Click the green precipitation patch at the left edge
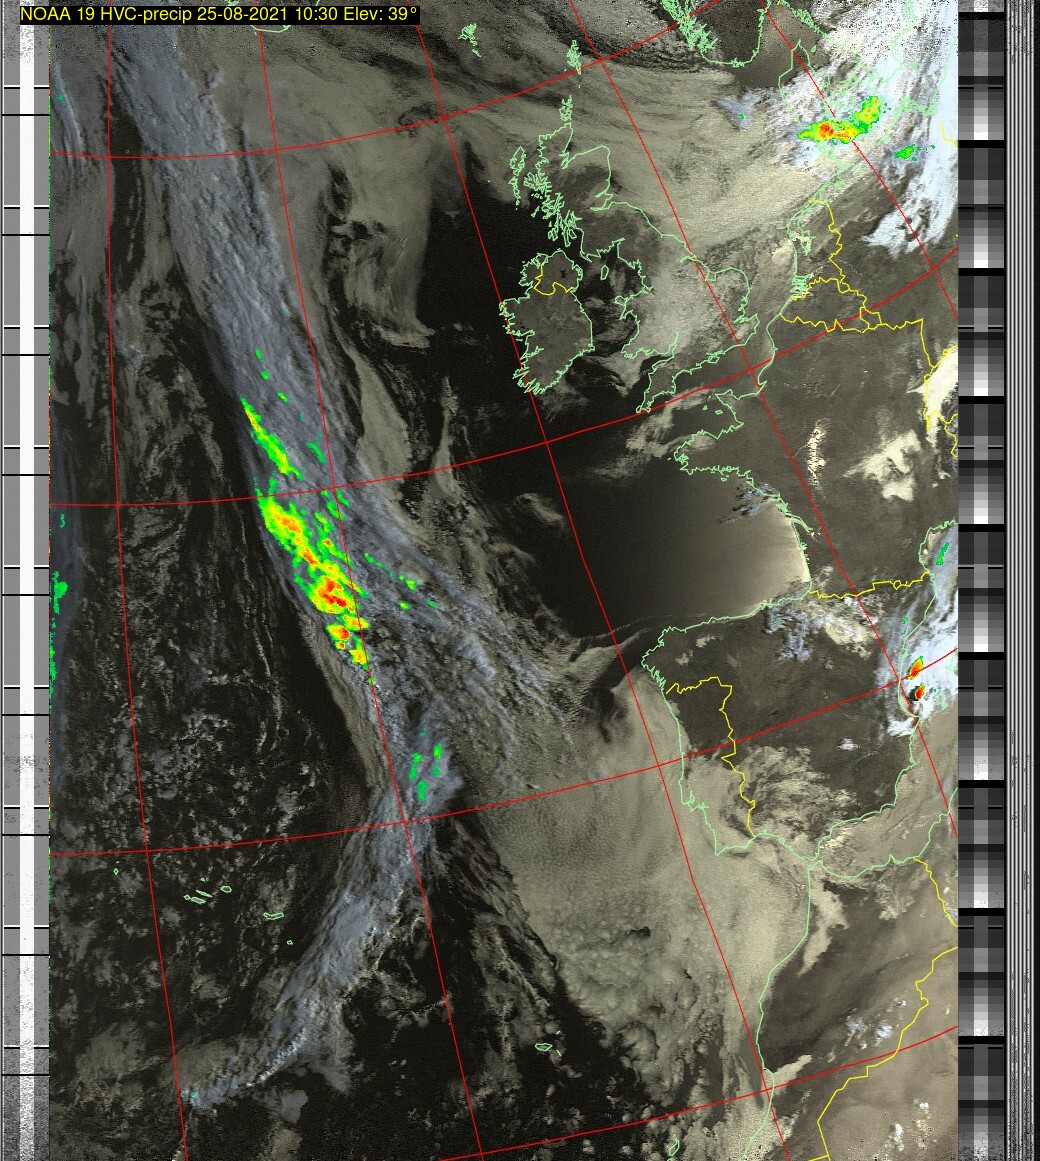 tap(59, 592)
